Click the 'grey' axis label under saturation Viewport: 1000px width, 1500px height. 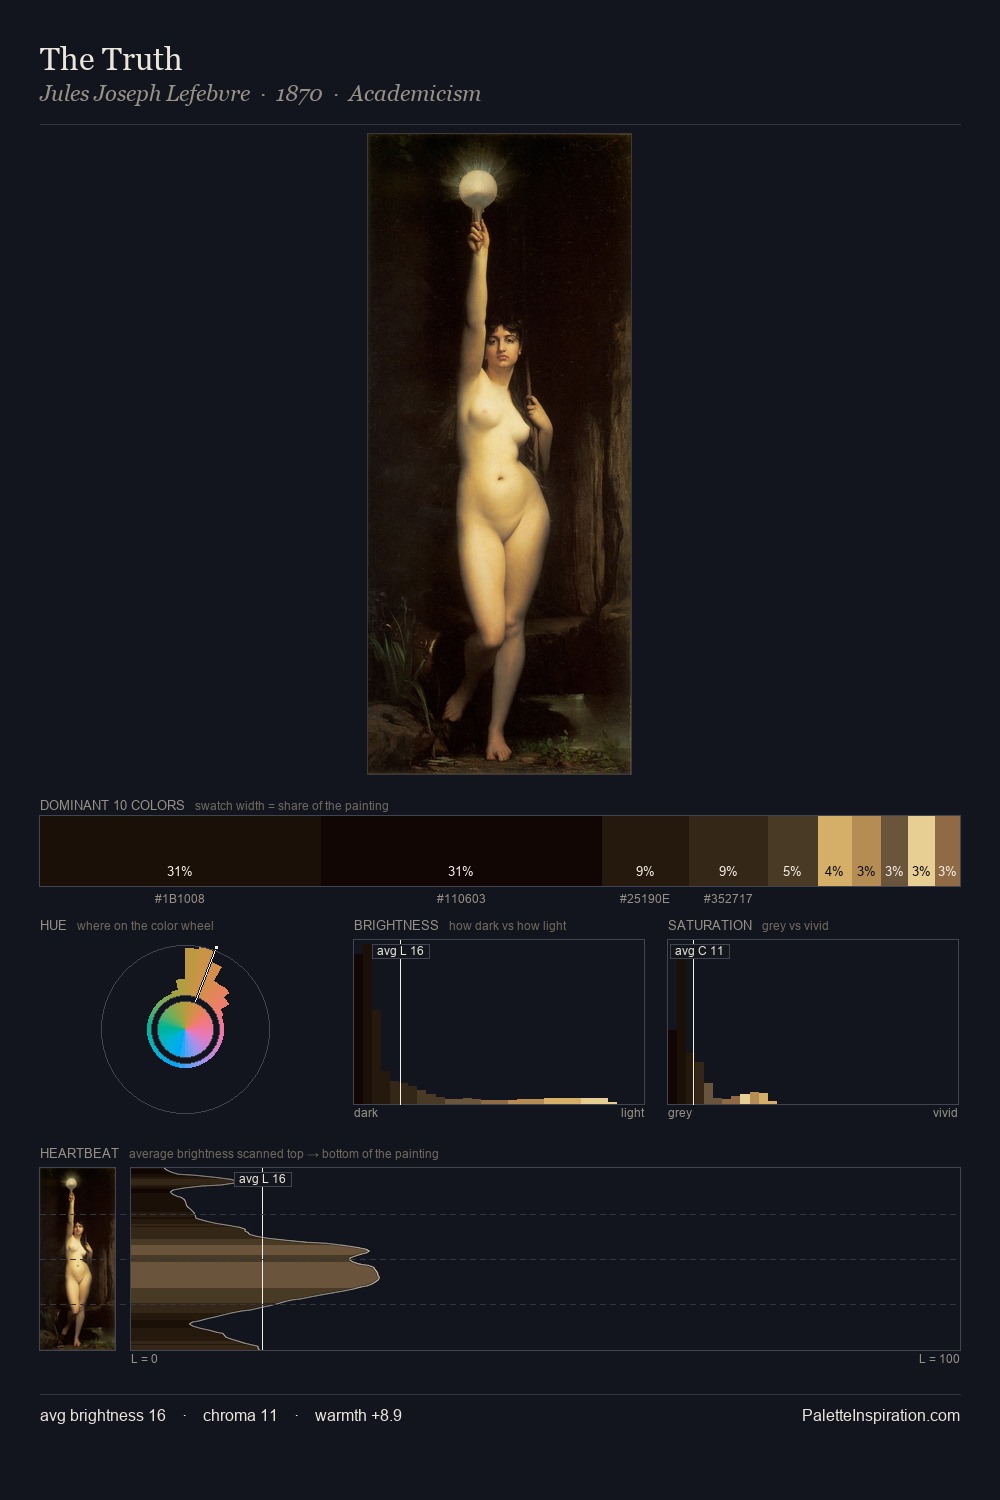coord(680,1113)
